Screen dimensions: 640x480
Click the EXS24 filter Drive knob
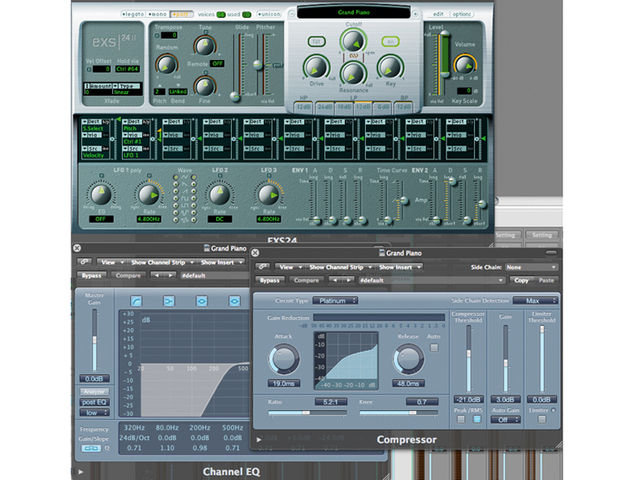pyautogui.click(x=316, y=67)
